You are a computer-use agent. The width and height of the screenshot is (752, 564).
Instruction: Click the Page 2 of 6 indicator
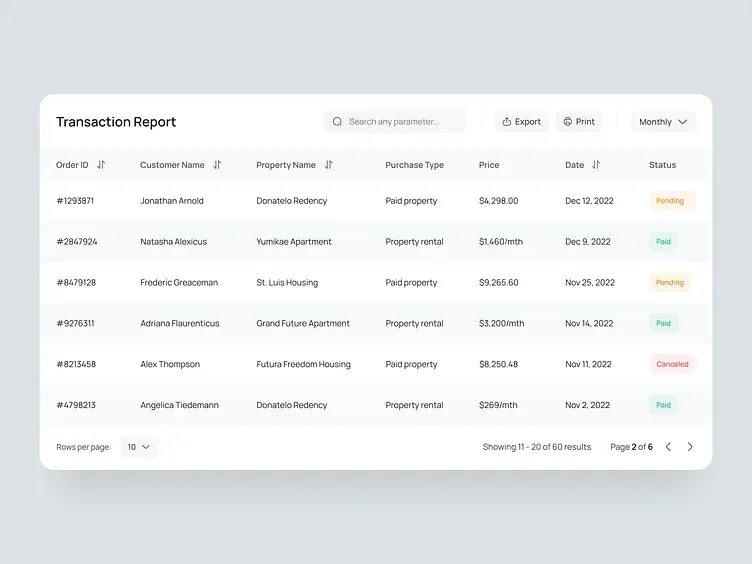631,446
